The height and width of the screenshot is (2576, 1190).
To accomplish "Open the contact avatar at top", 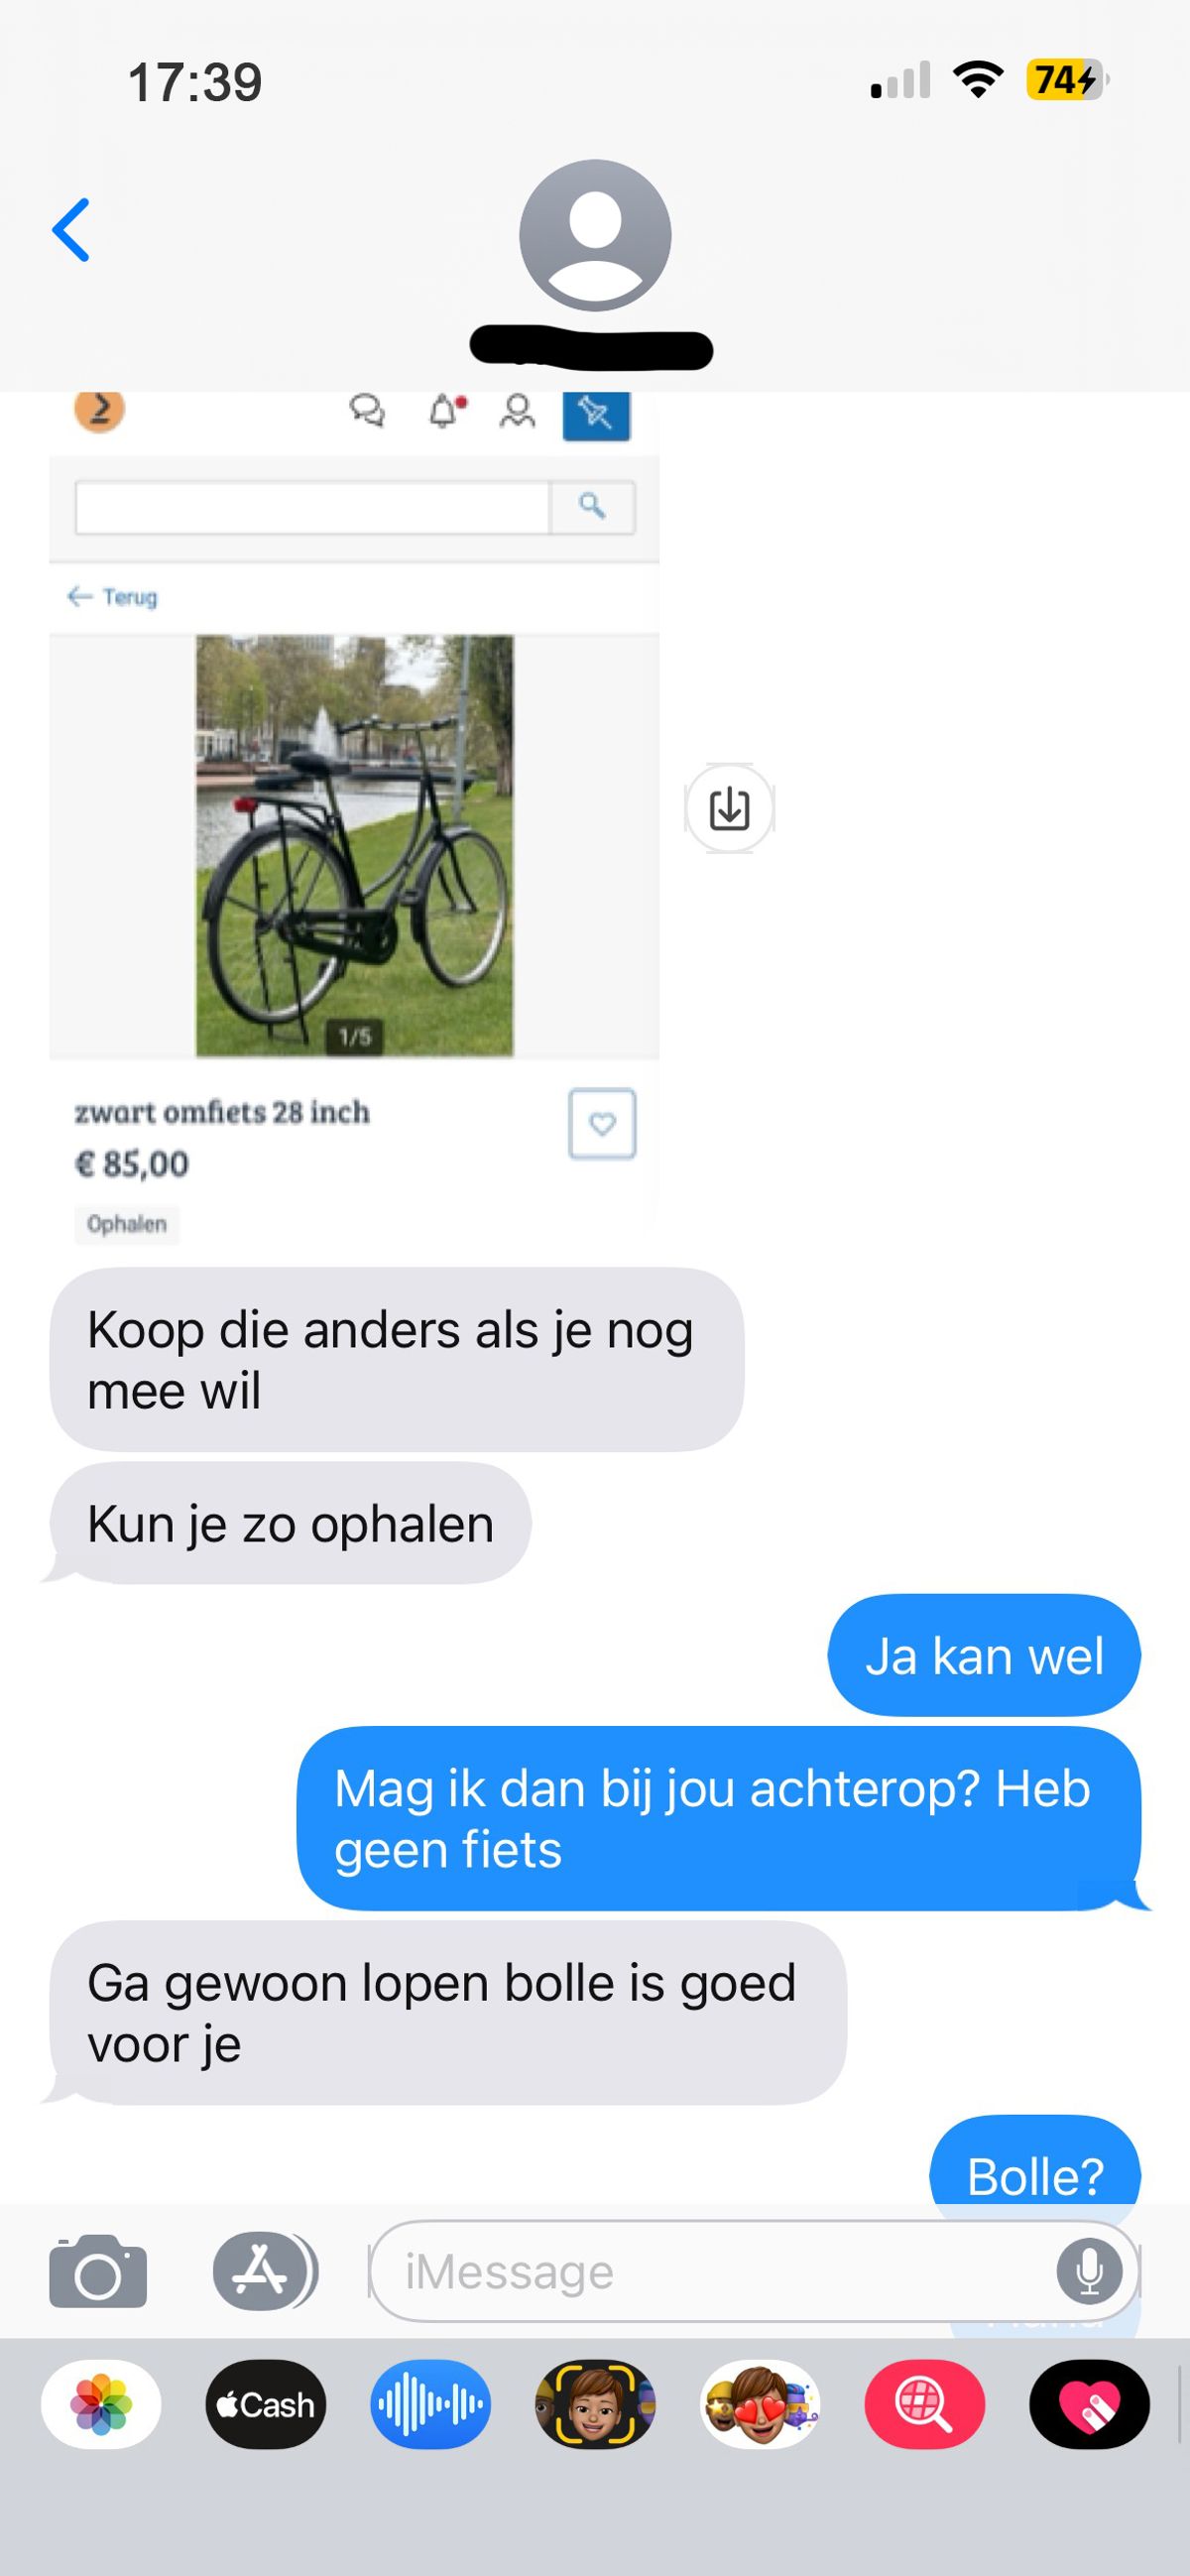I will click(x=595, y=236).
